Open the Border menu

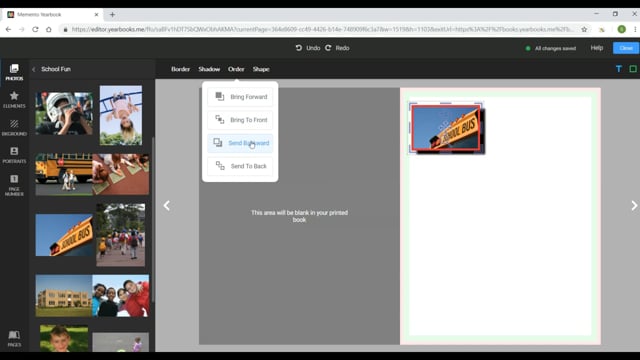point(180,69)
